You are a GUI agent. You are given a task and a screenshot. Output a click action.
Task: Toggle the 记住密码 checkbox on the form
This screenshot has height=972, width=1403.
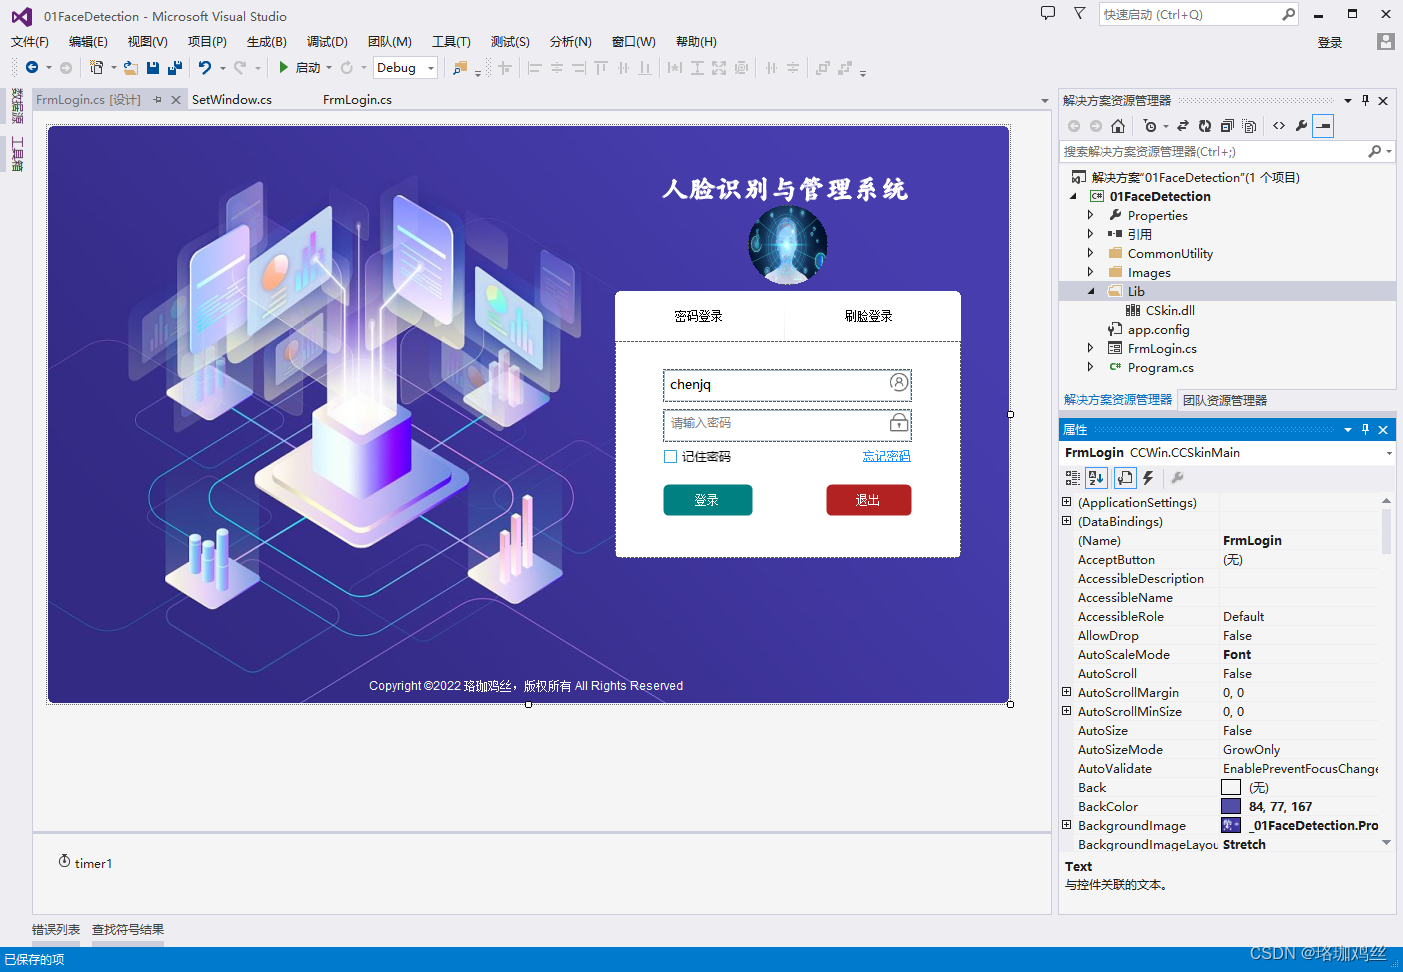click(x=670, y=457)
